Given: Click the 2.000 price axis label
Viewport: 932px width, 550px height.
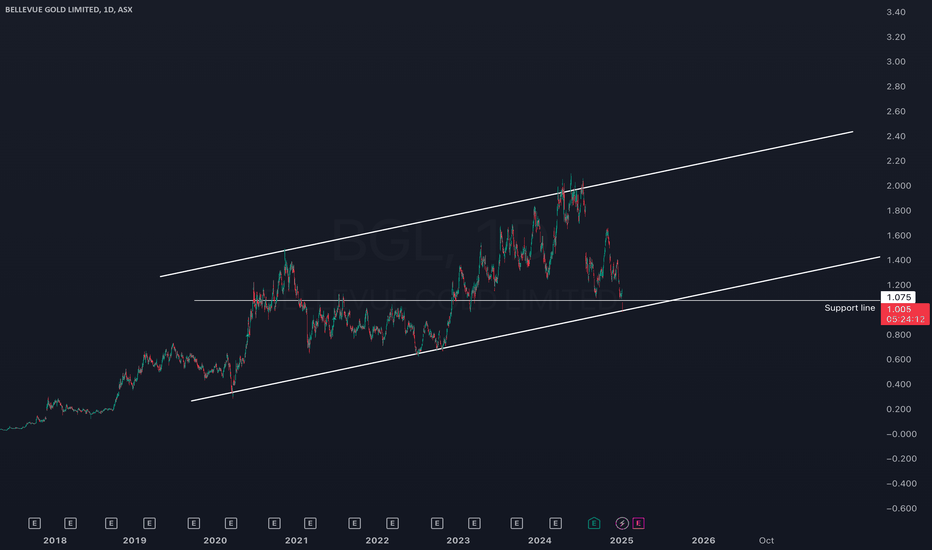Looking at the screenshot, I should (x=898, y=186).
